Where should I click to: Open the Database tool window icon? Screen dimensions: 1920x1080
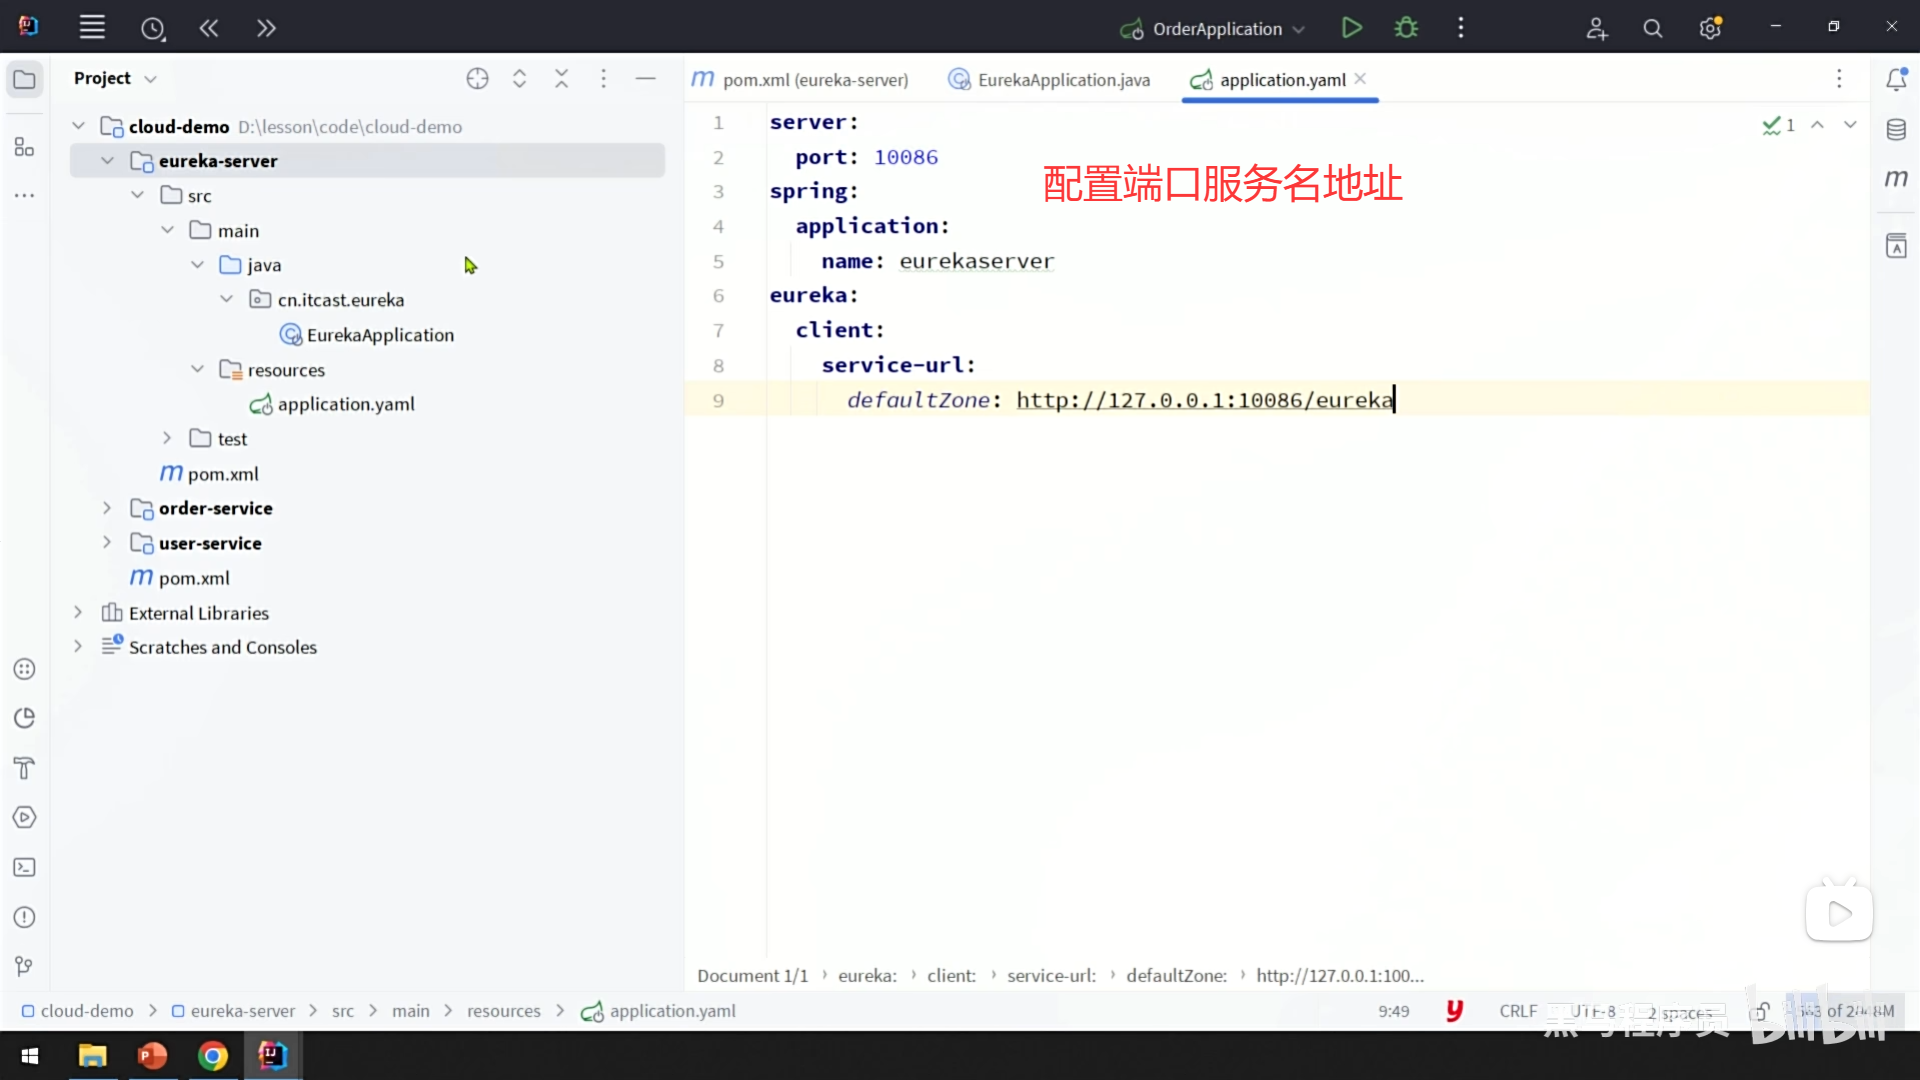click(x=1896, y=129)
